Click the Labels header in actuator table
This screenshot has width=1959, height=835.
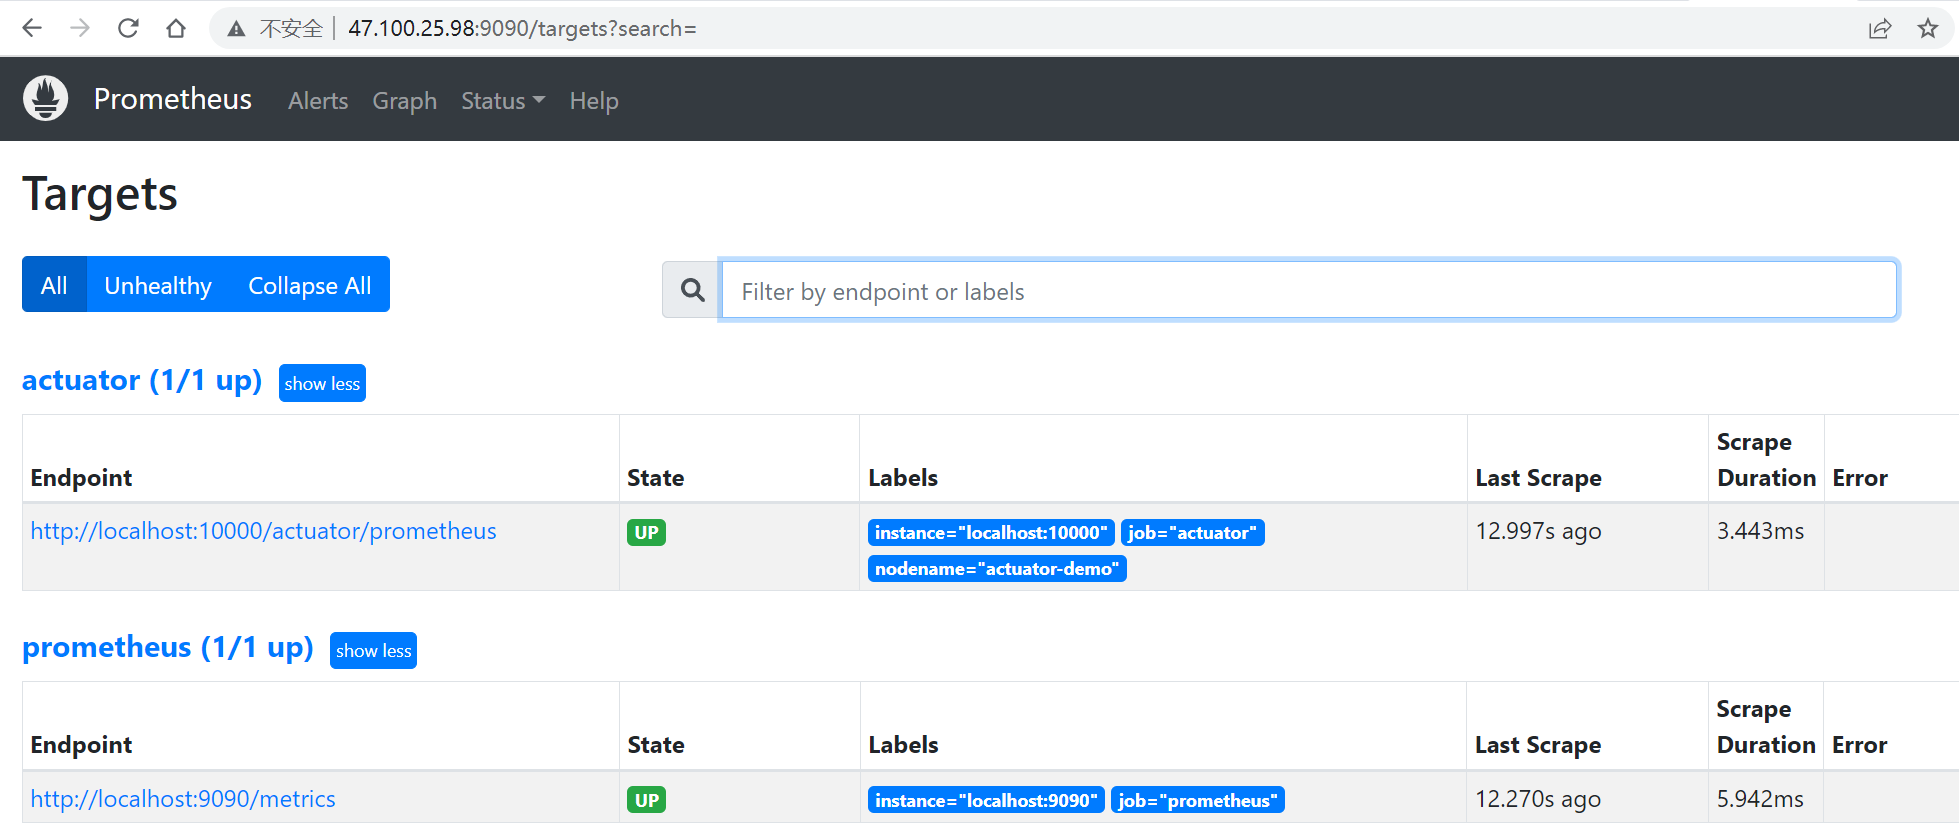coord(903,478)
